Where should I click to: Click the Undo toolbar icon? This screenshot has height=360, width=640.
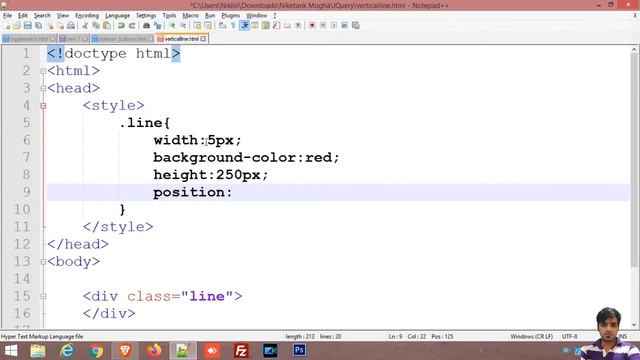point(121,26)
